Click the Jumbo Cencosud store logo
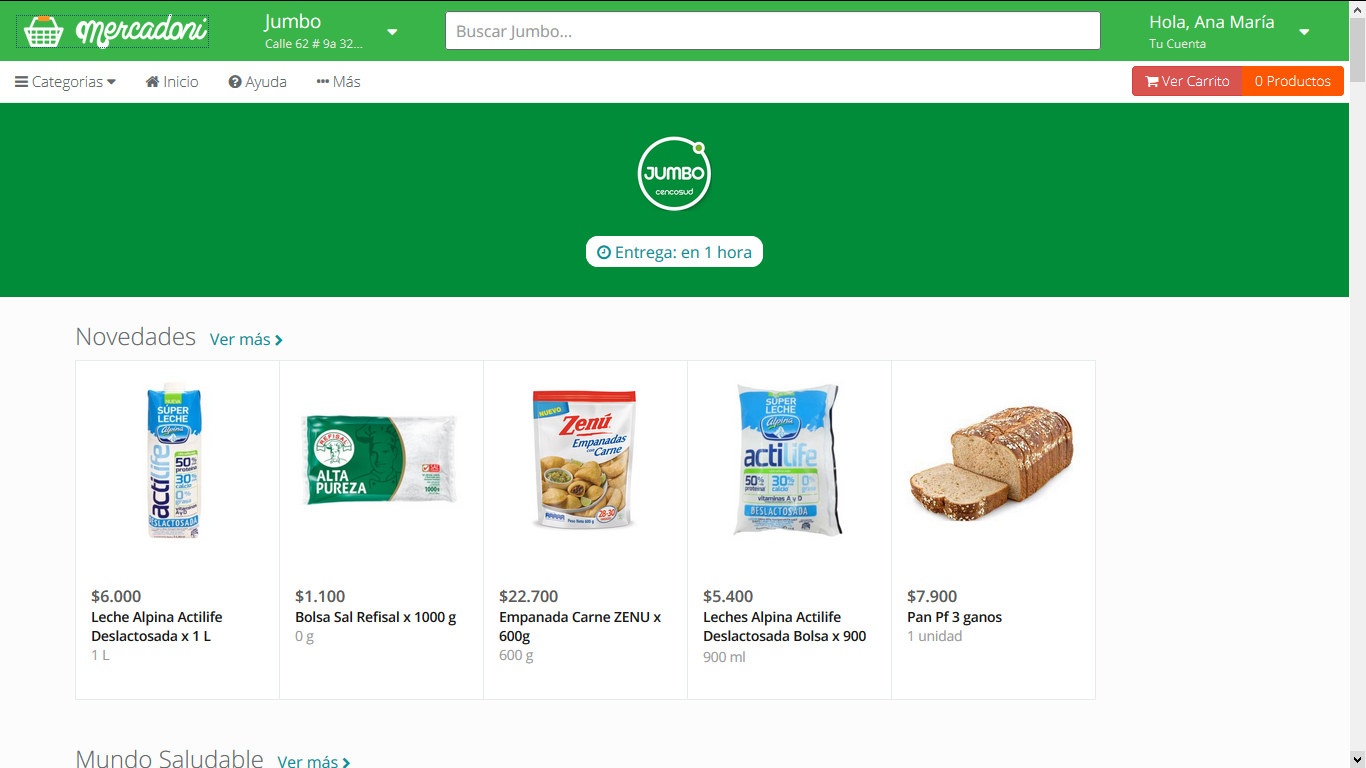Image resolution: width=1366 pixels, height=768 pixels. point(674,174)
